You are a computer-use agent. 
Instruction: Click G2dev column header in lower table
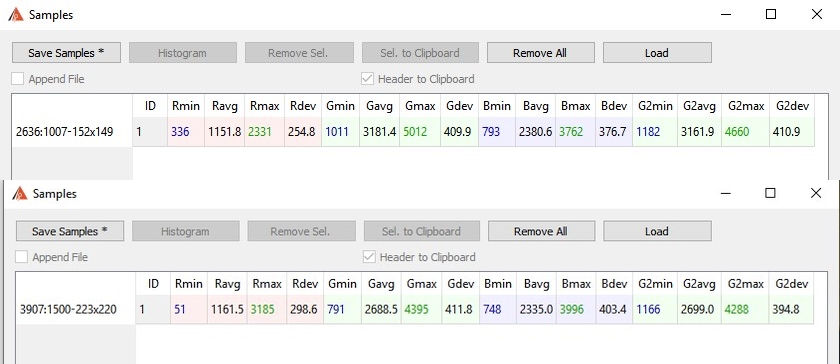[790, 284]
